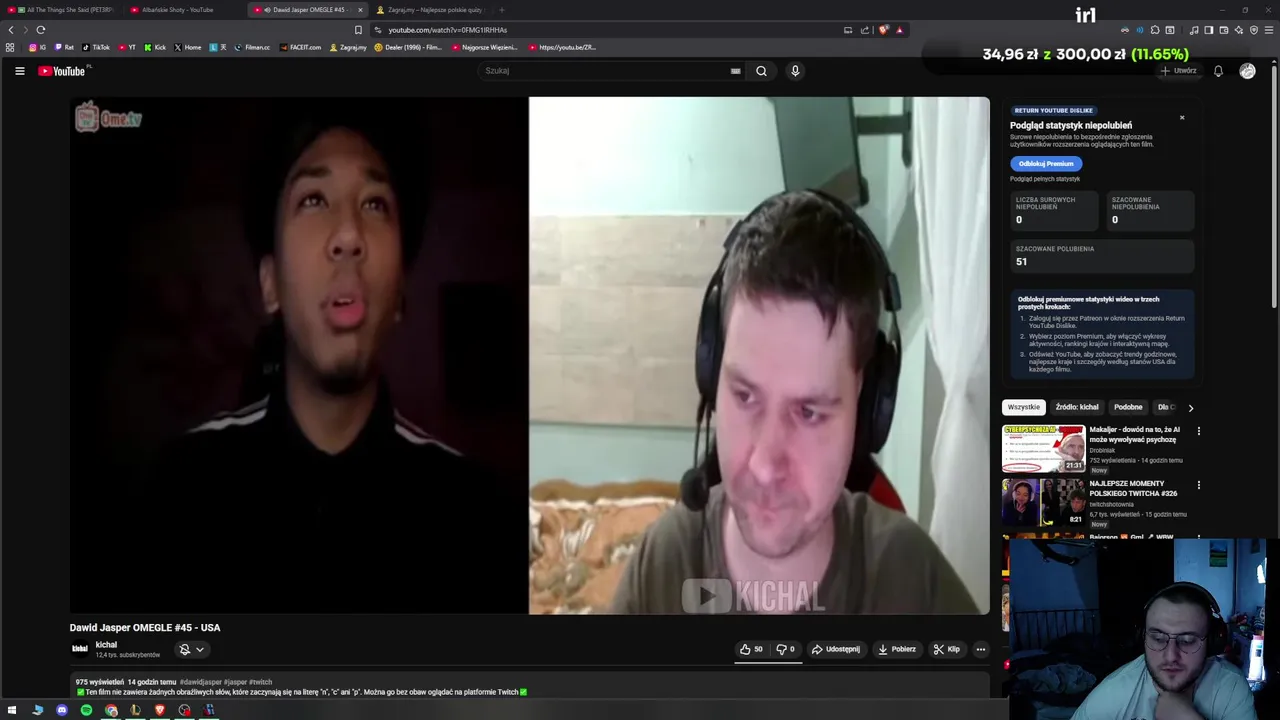The height and width of the screenshot is (720, 1280).
Task: Open kichal channel name link
Action: [x=106, y=645]
